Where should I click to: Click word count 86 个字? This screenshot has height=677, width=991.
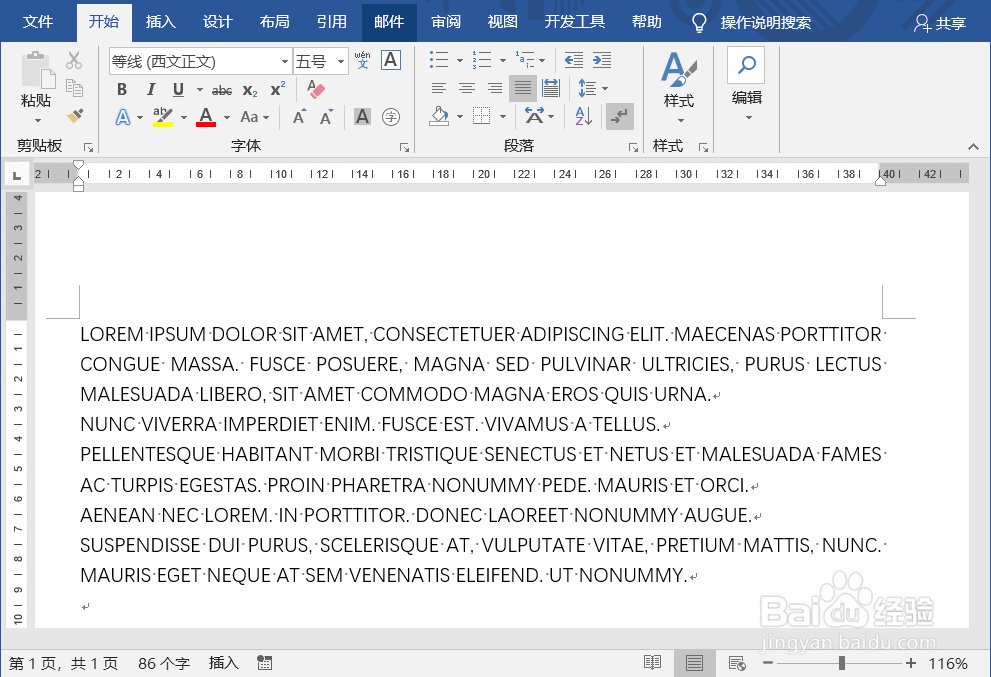[x=164, y=663]
